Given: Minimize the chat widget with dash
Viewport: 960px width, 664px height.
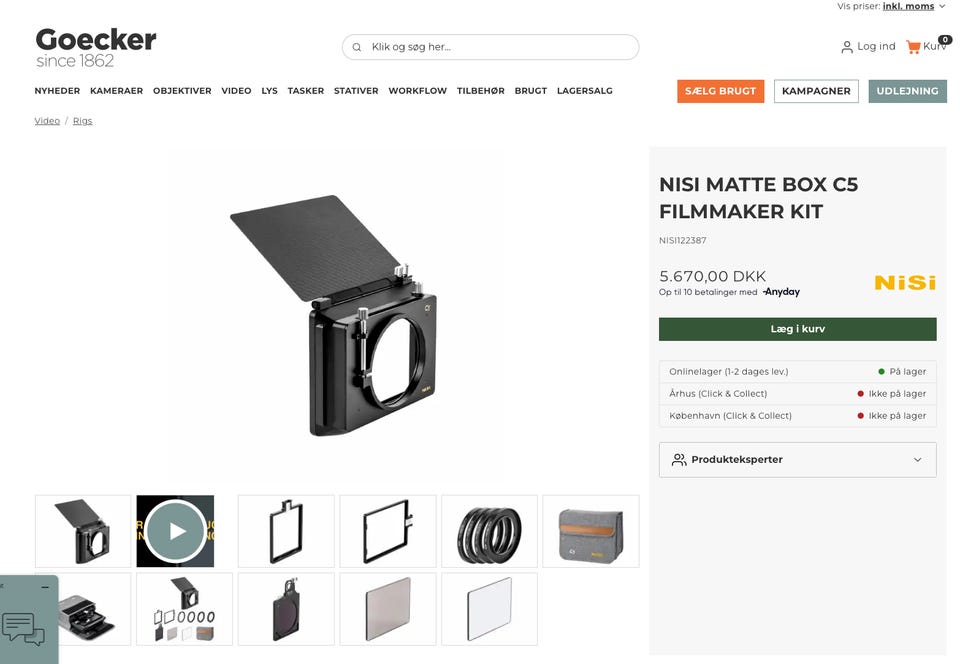Looking at the screenshot, I should tap(45, 587).
